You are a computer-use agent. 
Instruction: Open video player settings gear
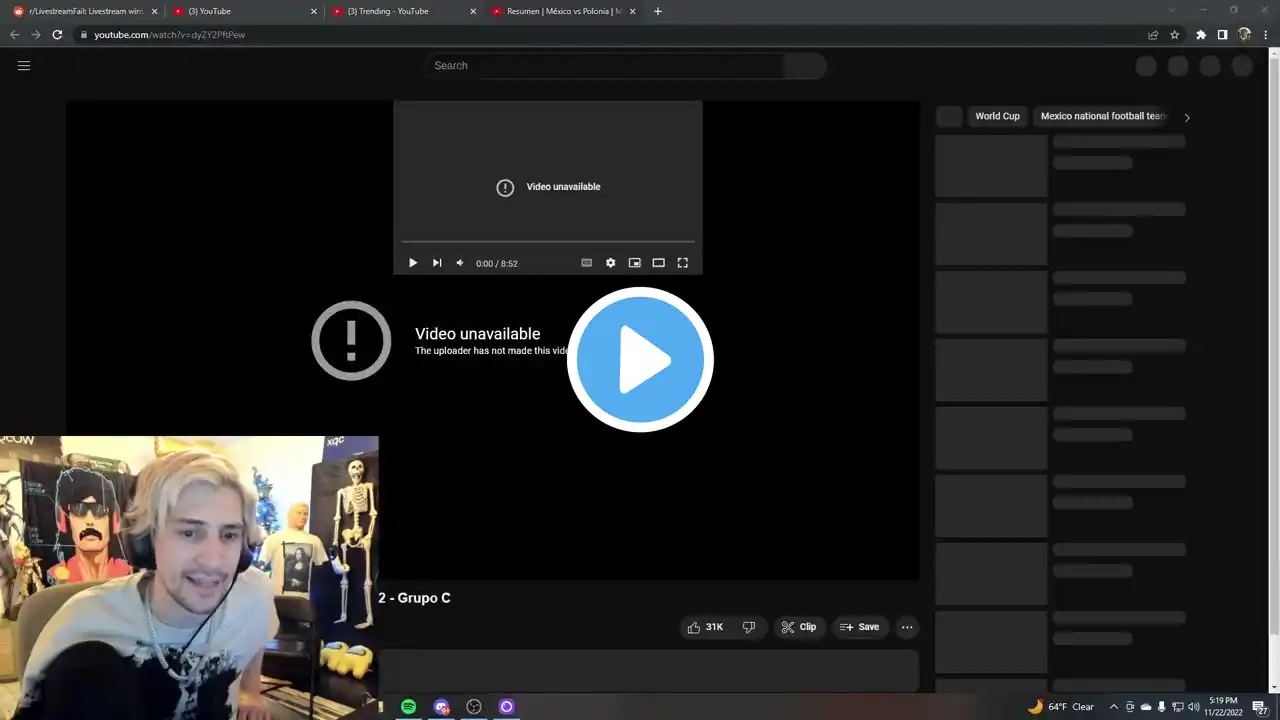(x=611, y=263)
